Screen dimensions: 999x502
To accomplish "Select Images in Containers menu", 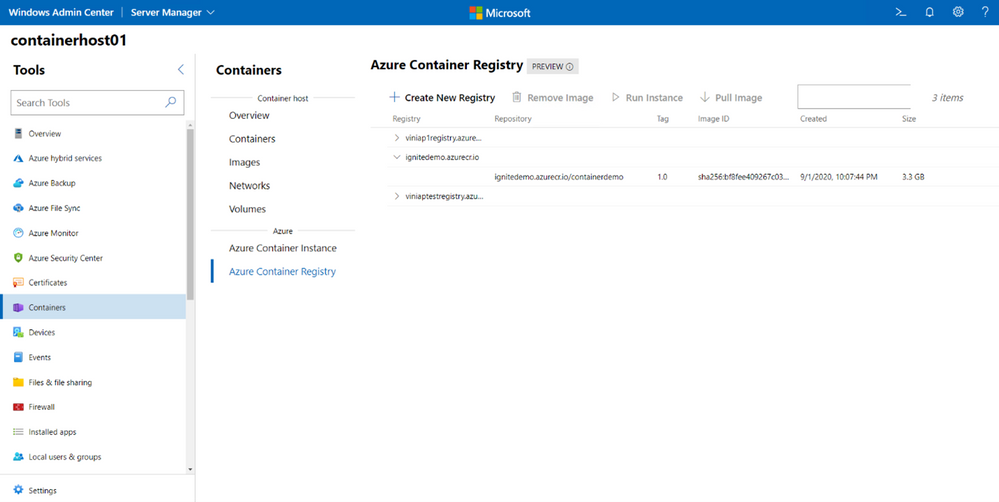I will [x=244, y=162].
